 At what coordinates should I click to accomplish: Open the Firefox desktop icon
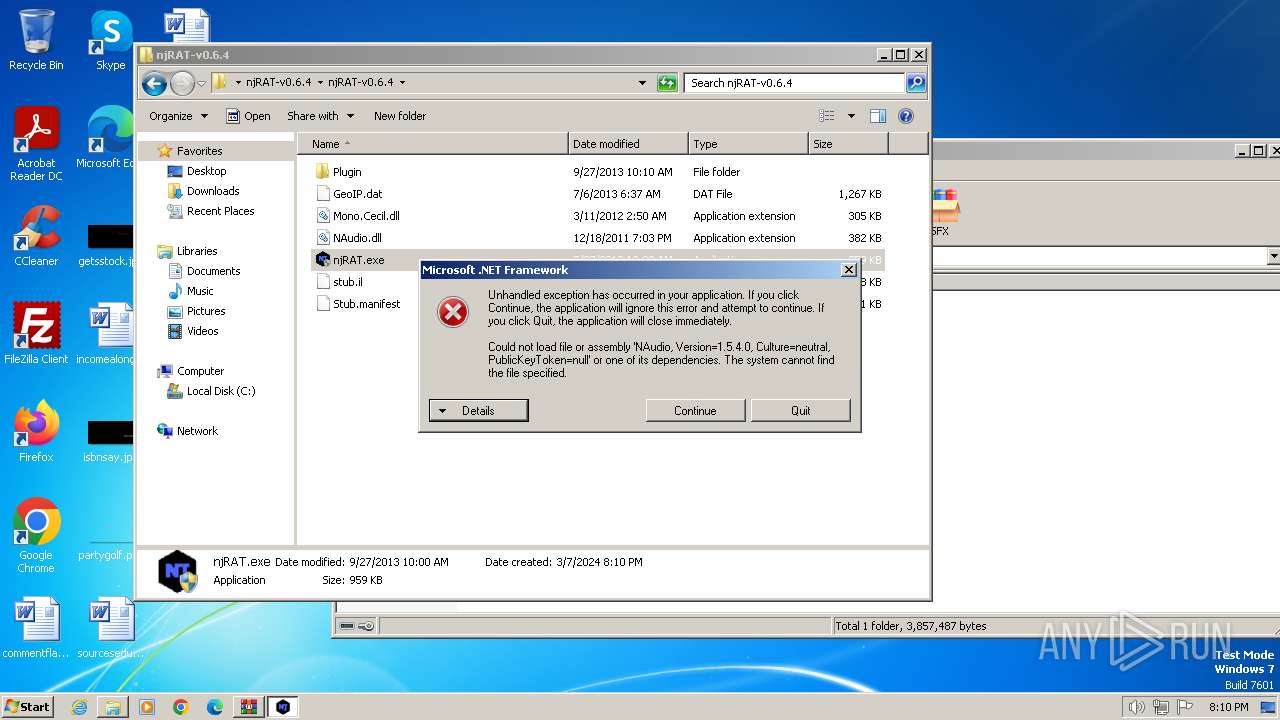coord(36,431)
